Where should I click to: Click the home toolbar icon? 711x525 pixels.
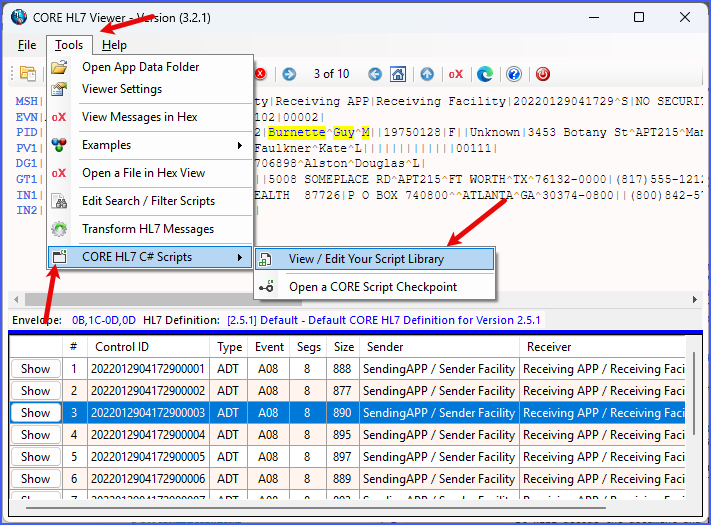[398, 74]
